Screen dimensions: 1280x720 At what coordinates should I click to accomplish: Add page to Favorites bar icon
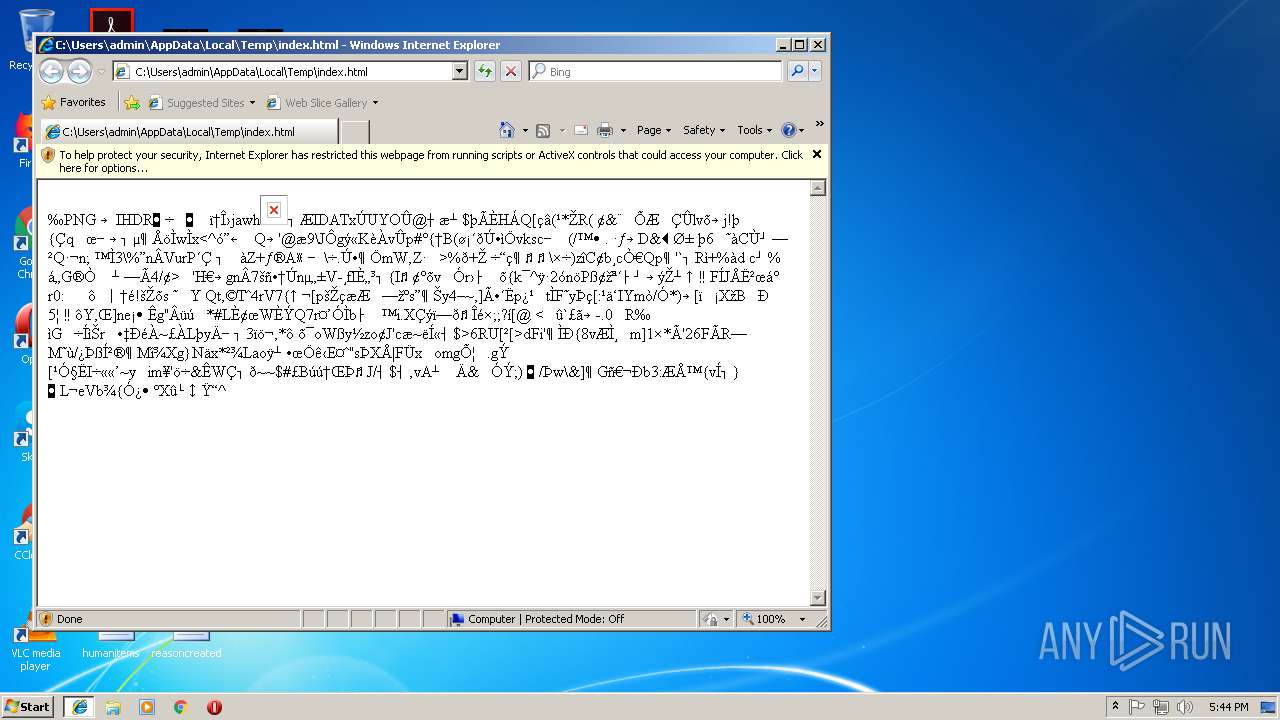131,102
